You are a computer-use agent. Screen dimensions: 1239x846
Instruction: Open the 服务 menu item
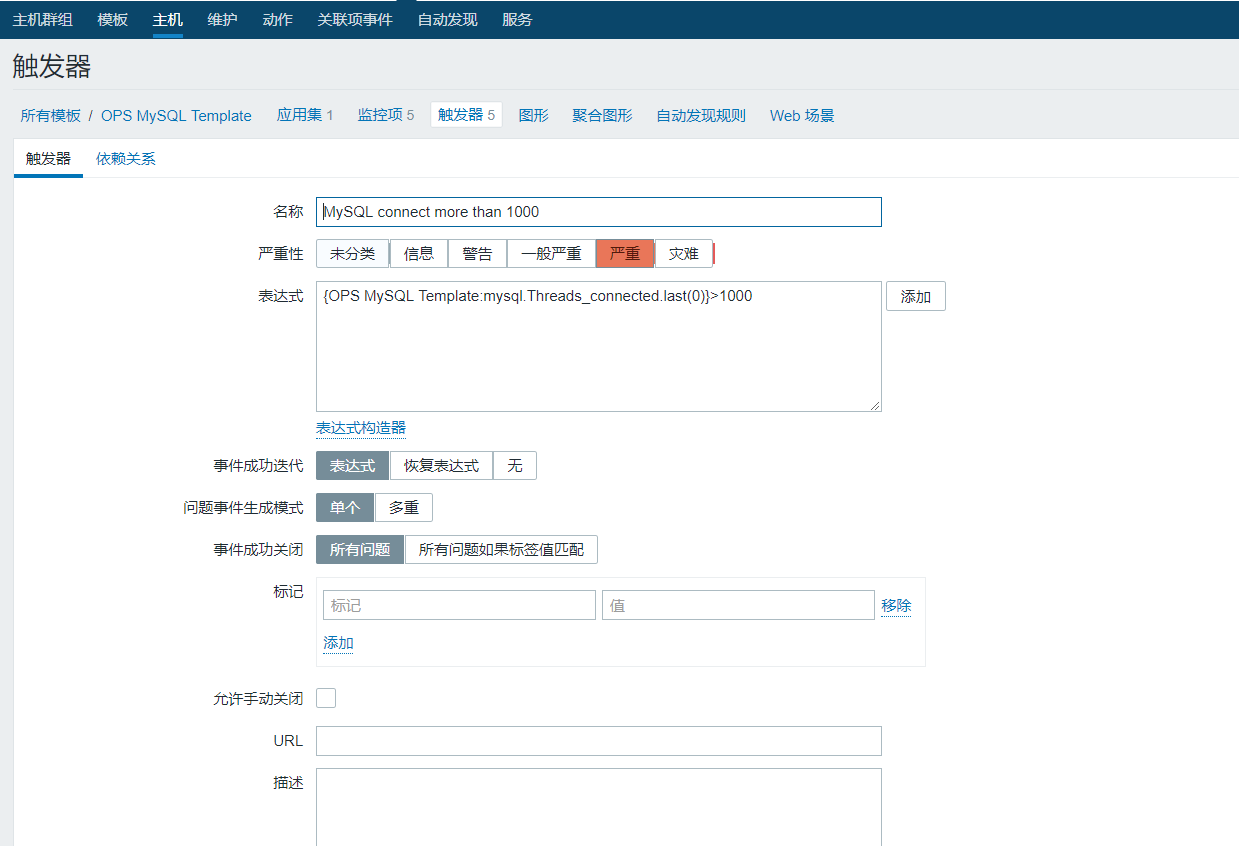(x=517, y=20)
